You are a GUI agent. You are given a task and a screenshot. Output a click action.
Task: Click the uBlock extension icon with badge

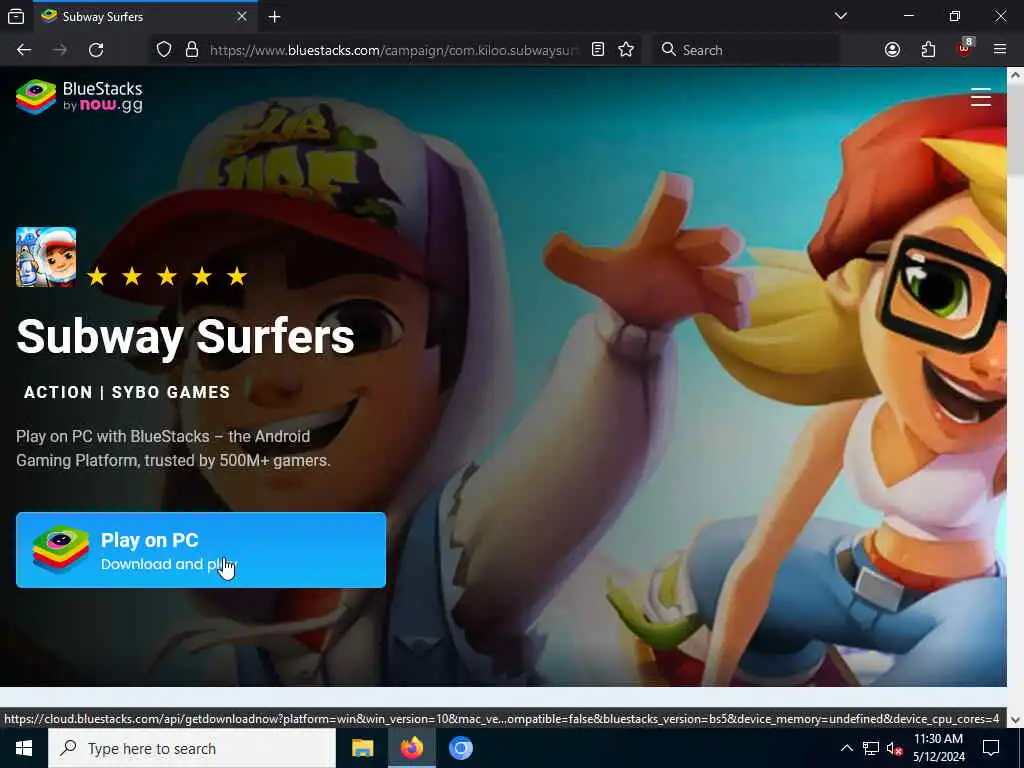click(965, 48)
